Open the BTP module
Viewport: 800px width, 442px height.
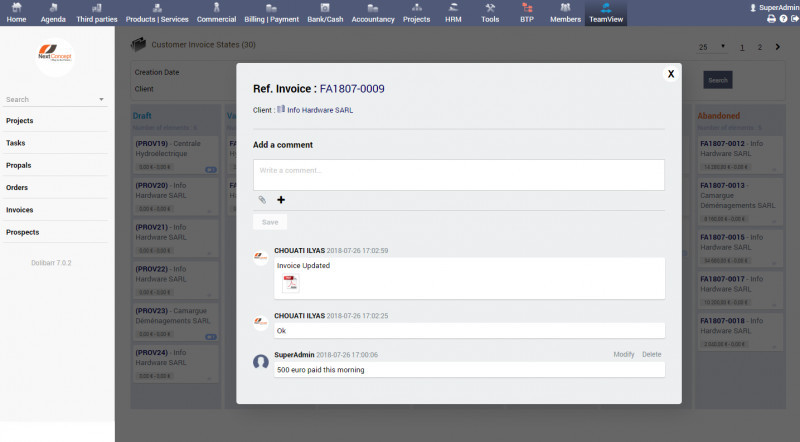coord(527,13)
